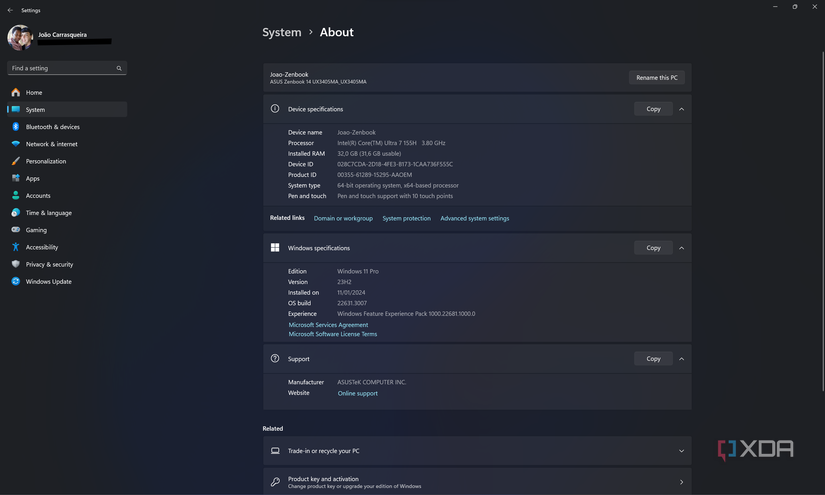Open Product key and activation chevron
825x495 pixels.
pyautogui.click(x=681, y=482)
